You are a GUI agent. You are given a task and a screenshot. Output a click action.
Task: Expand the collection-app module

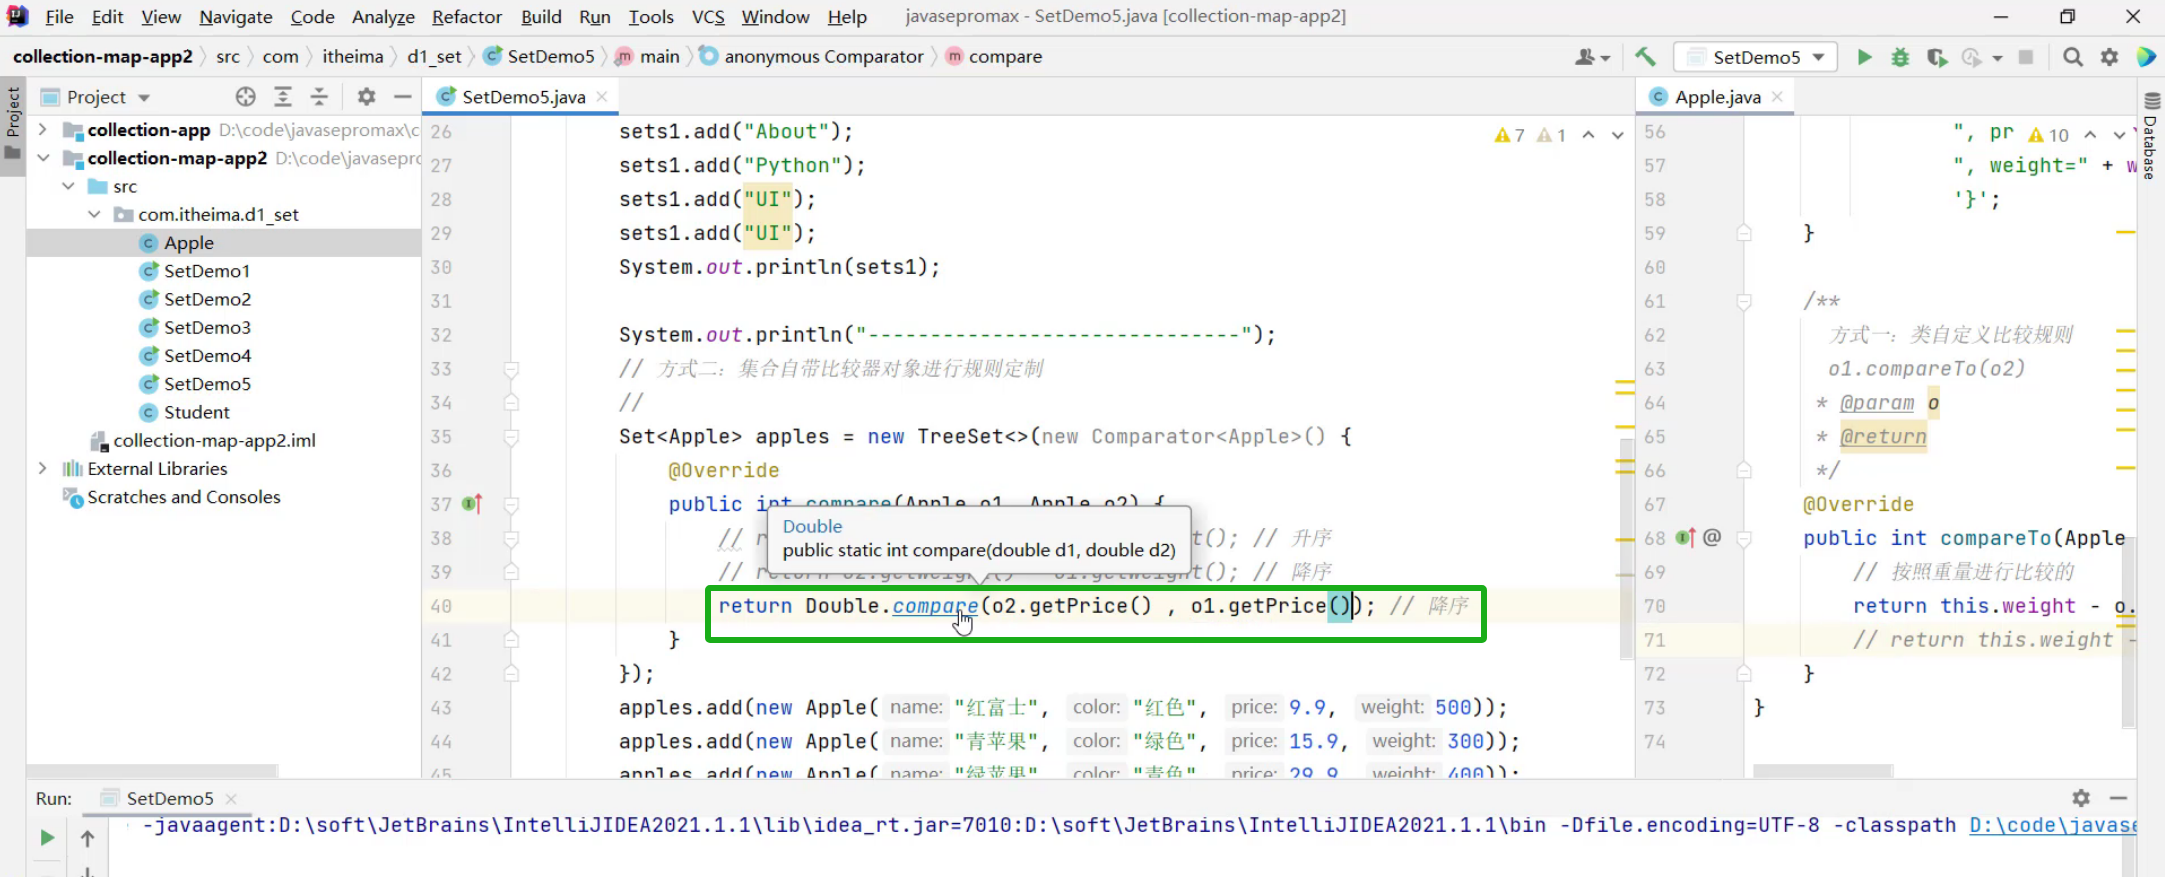click(x=42, y=130)
